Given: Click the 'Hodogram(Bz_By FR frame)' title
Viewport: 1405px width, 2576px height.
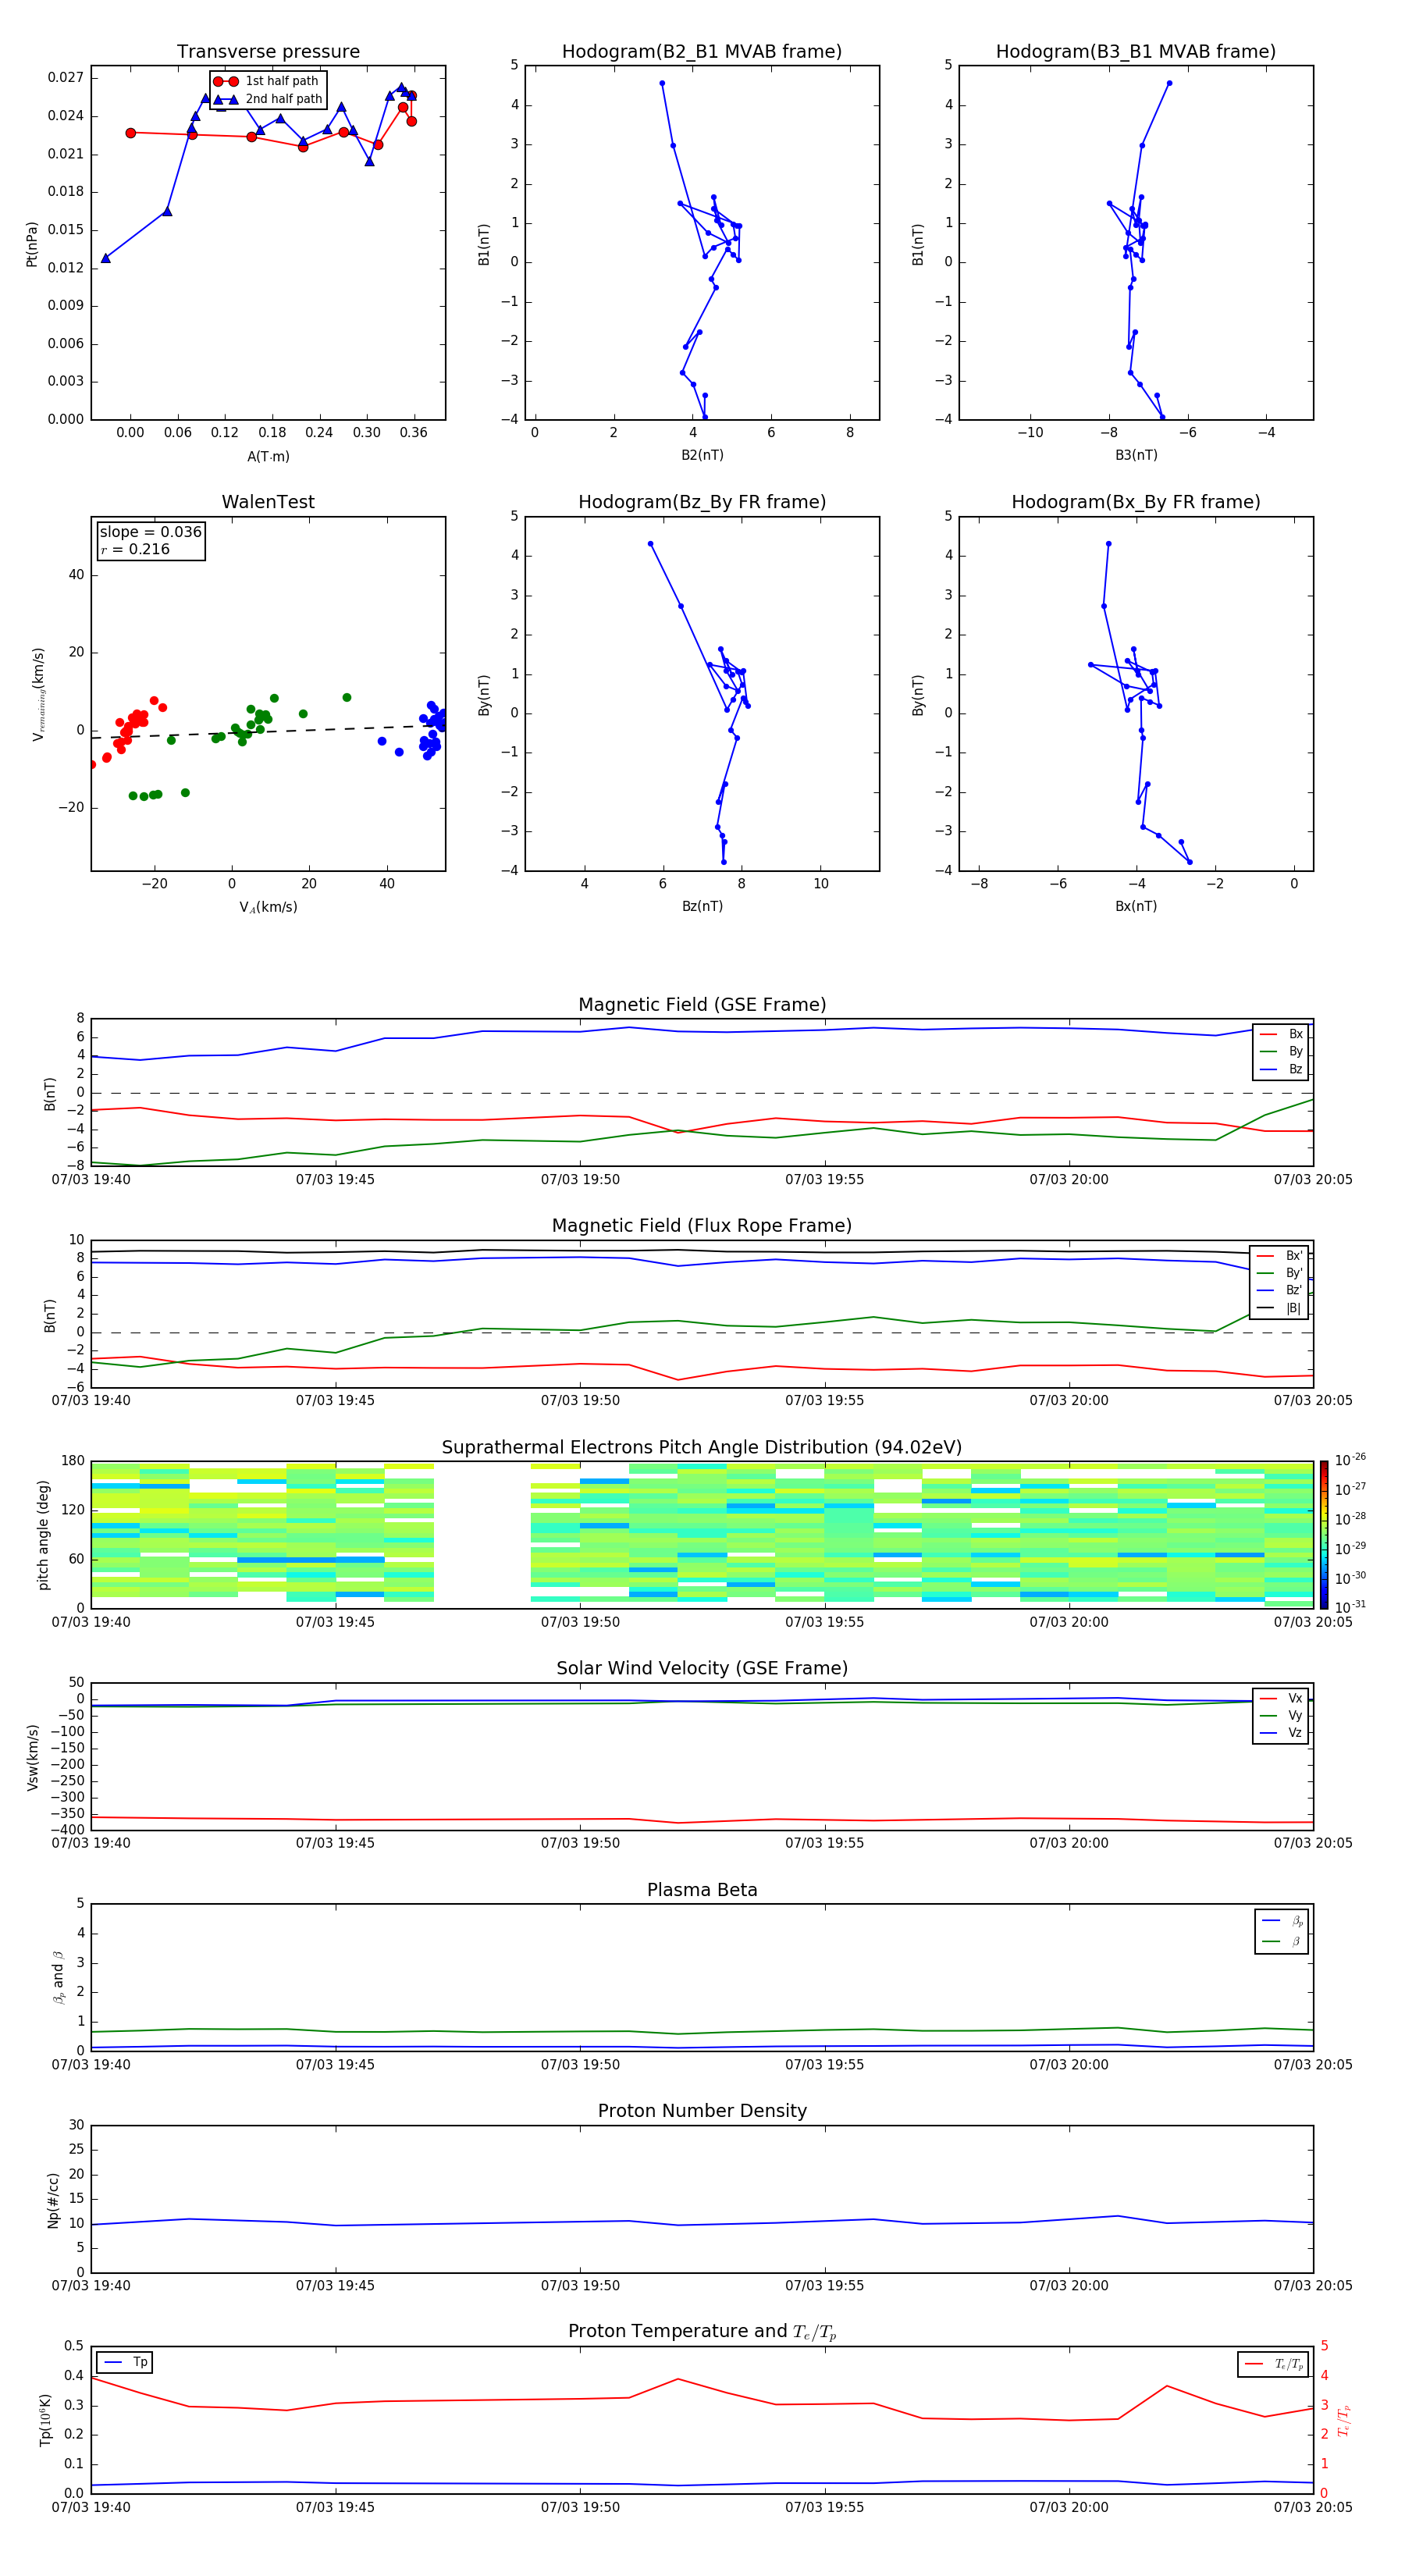Looking at the screenshot, I should pos(702,502).
